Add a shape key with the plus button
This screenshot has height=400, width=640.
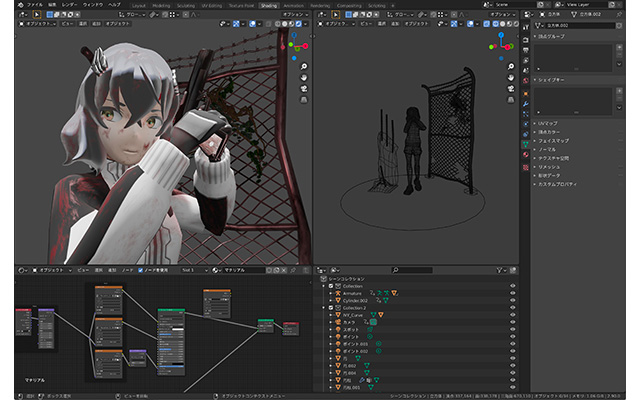tap(619, 91)
